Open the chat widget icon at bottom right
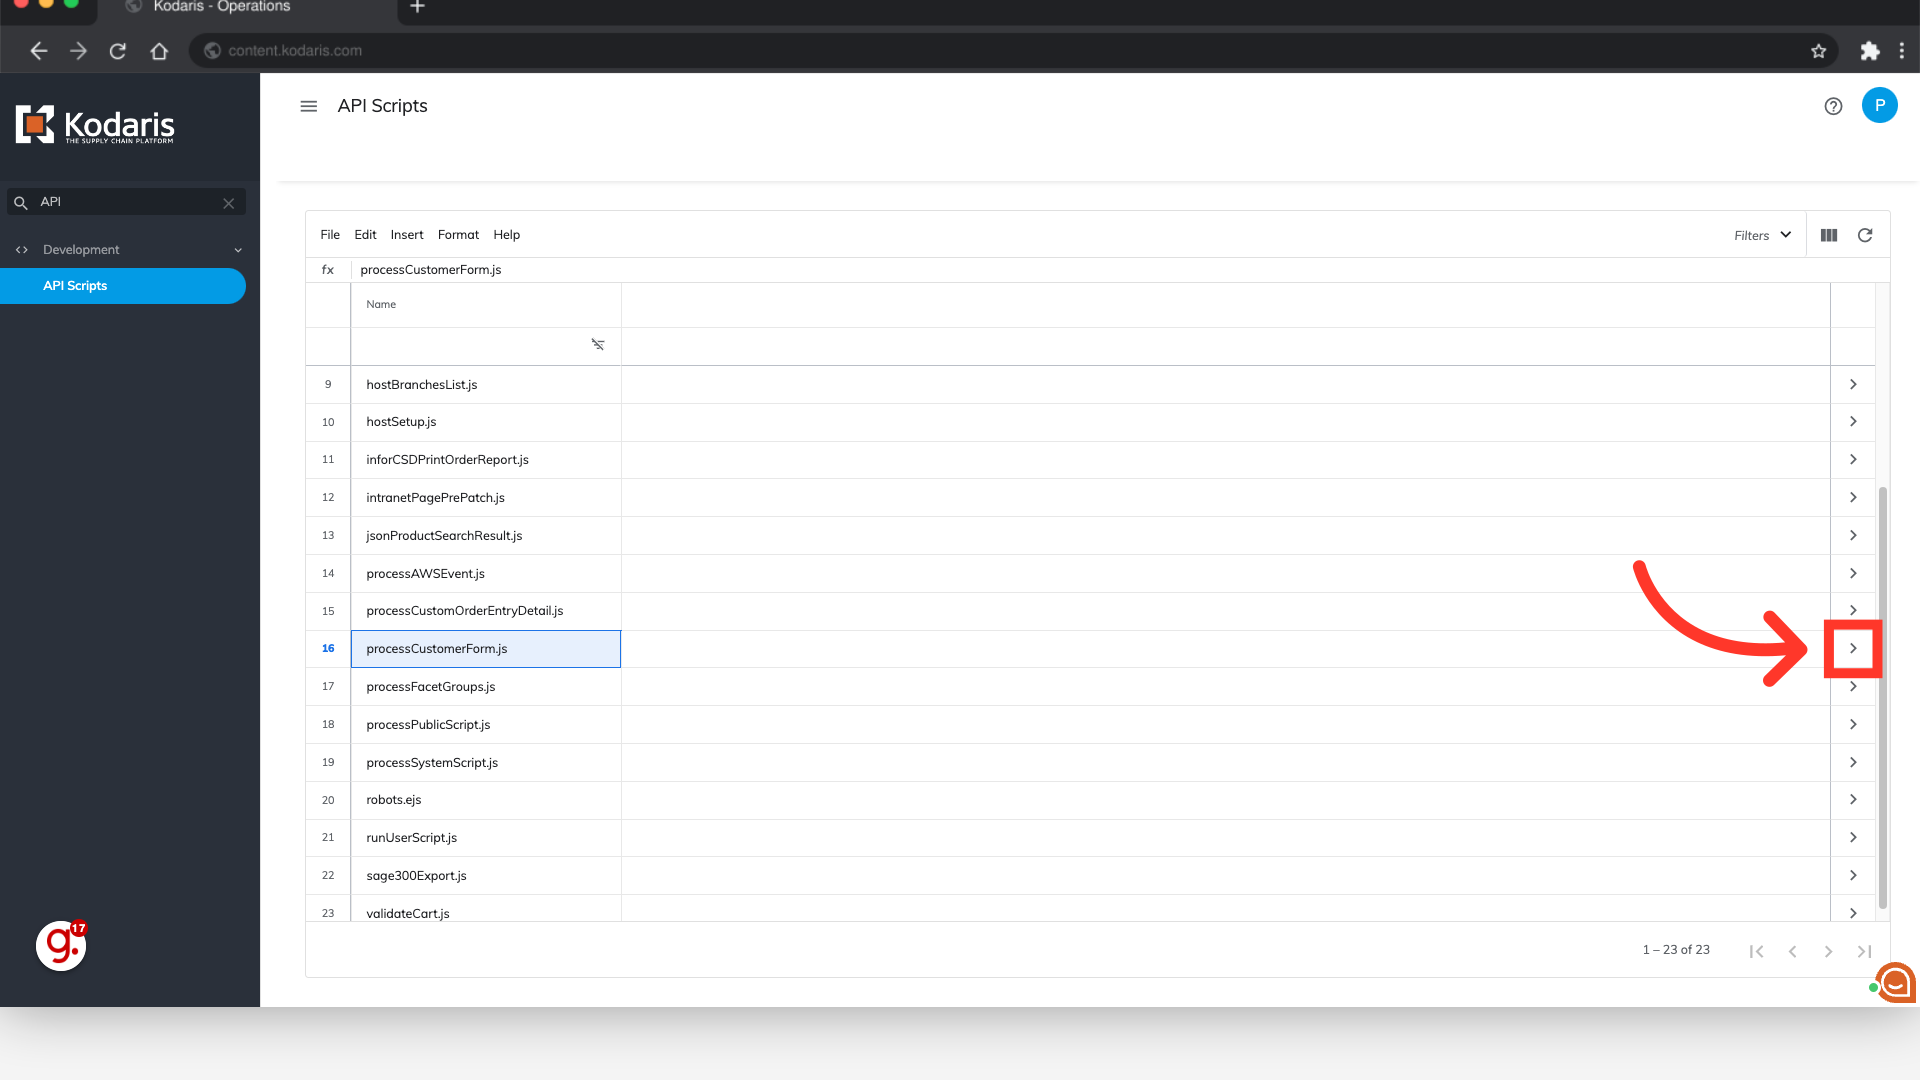The height and width of the screenshot is (1080, 1920). (1895, 983)
